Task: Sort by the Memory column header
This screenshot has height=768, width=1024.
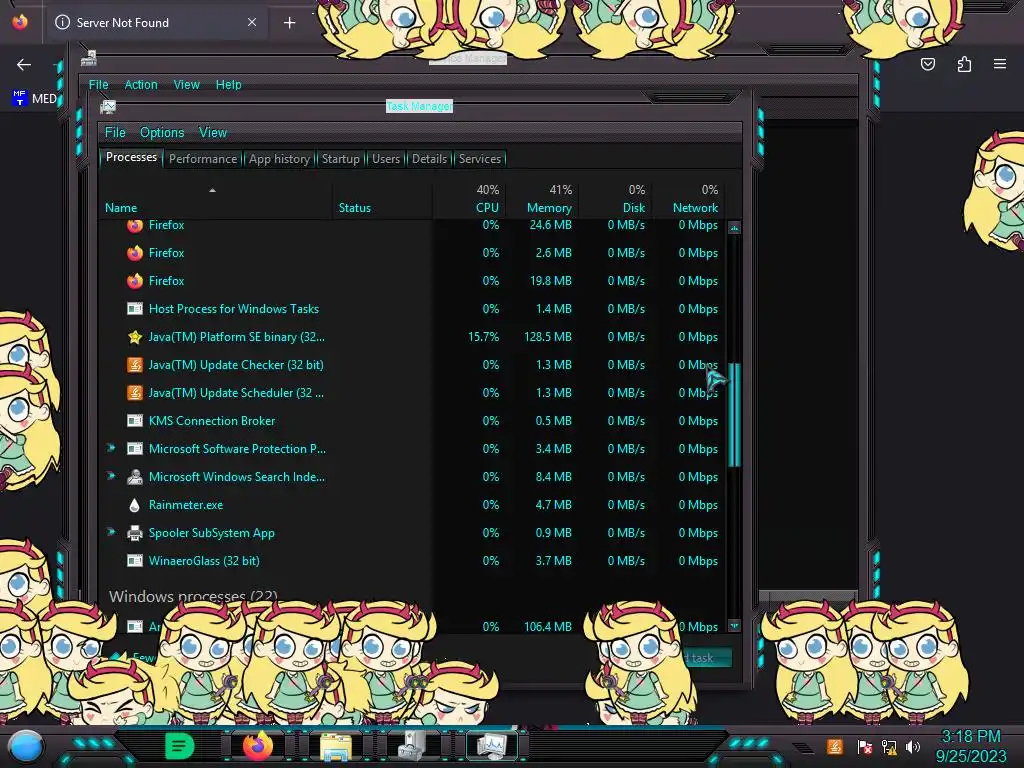Action: pyautogui.click(x=541, y=200)
